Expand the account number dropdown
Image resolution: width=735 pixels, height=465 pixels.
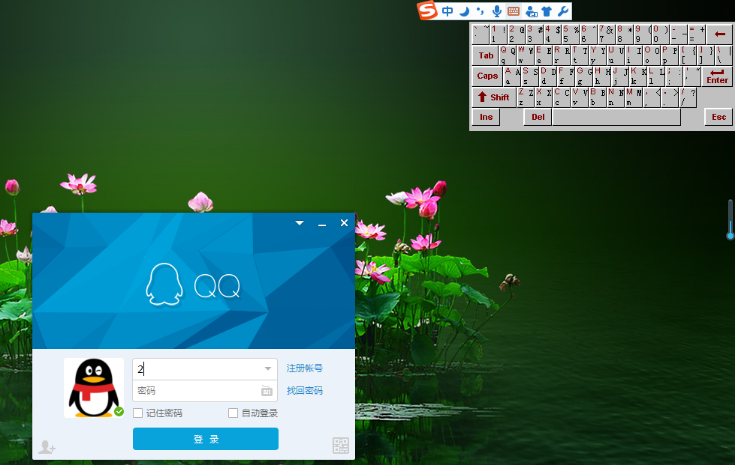pos(267,369)
